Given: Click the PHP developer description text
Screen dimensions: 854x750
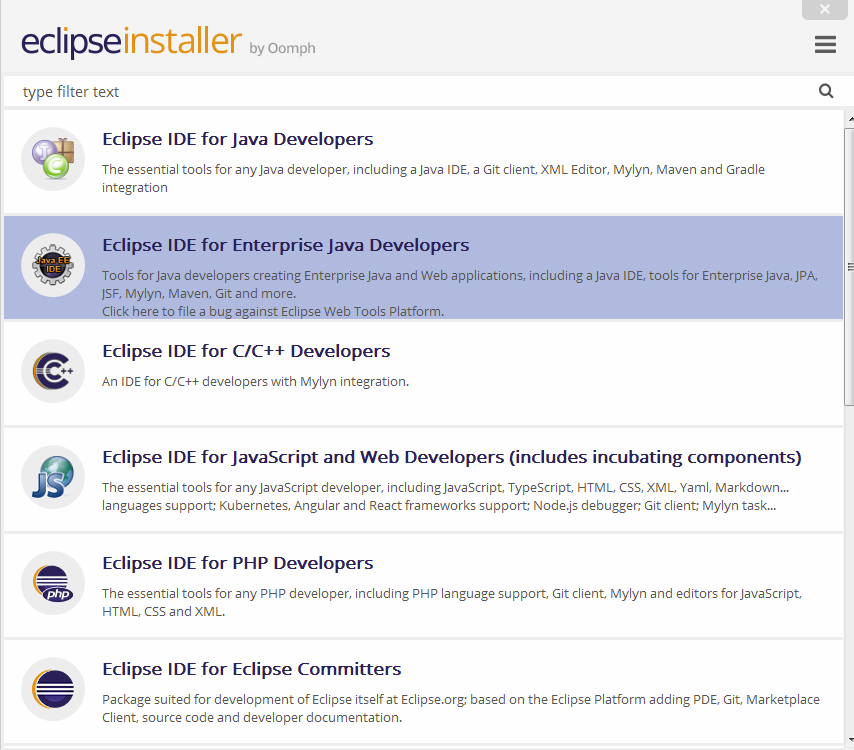Looking at the screenshot, I should click(x=452, y=602).
